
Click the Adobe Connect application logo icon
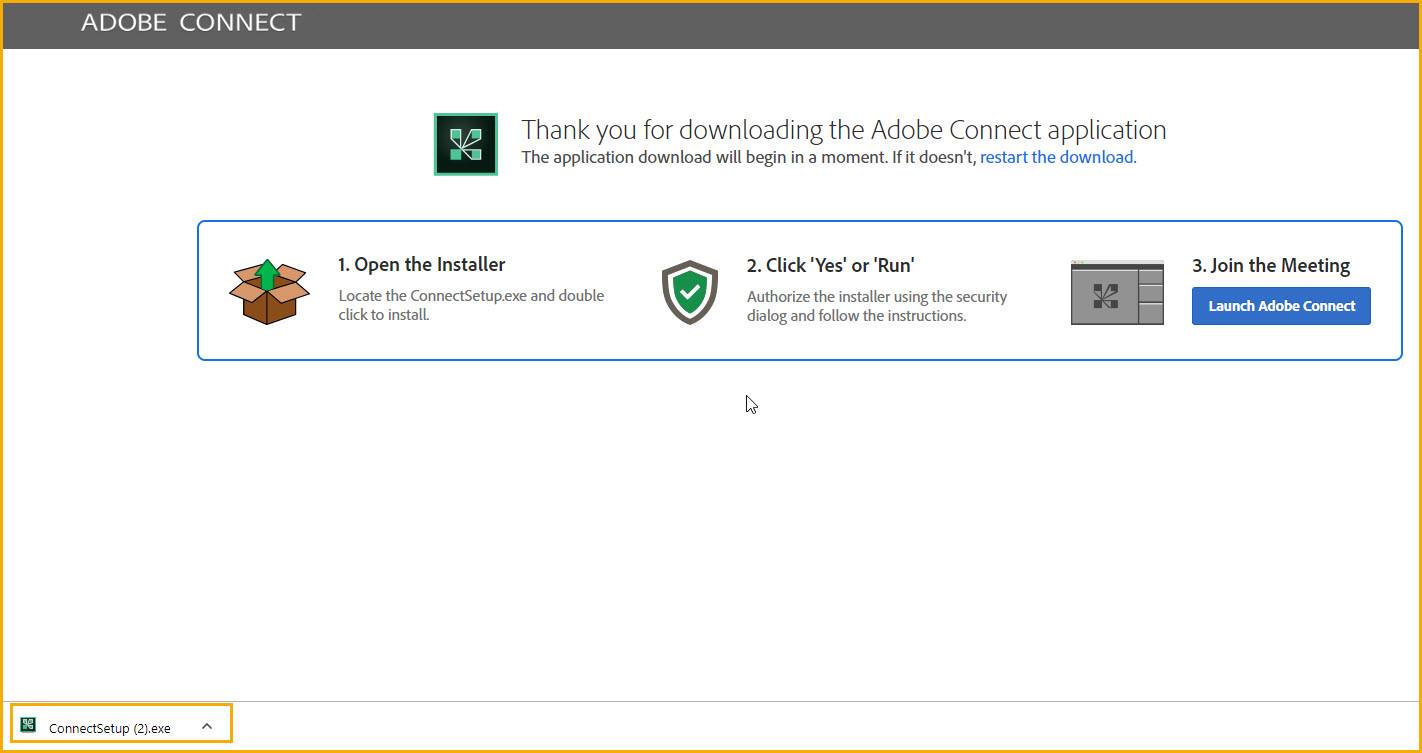point(465,144)
